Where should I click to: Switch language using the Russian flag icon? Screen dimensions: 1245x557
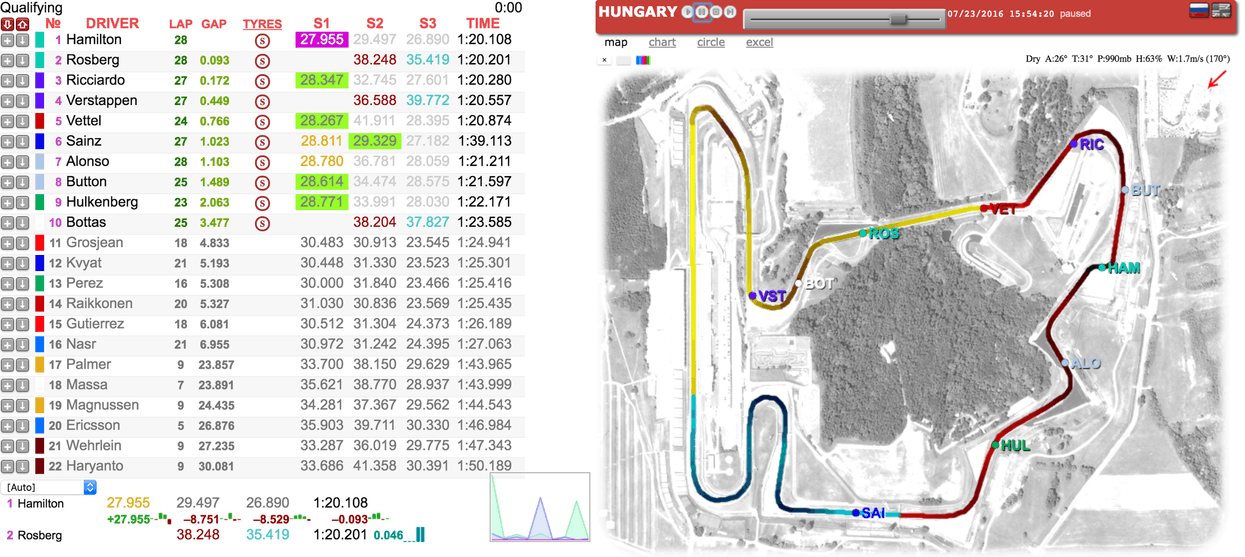1197,11
